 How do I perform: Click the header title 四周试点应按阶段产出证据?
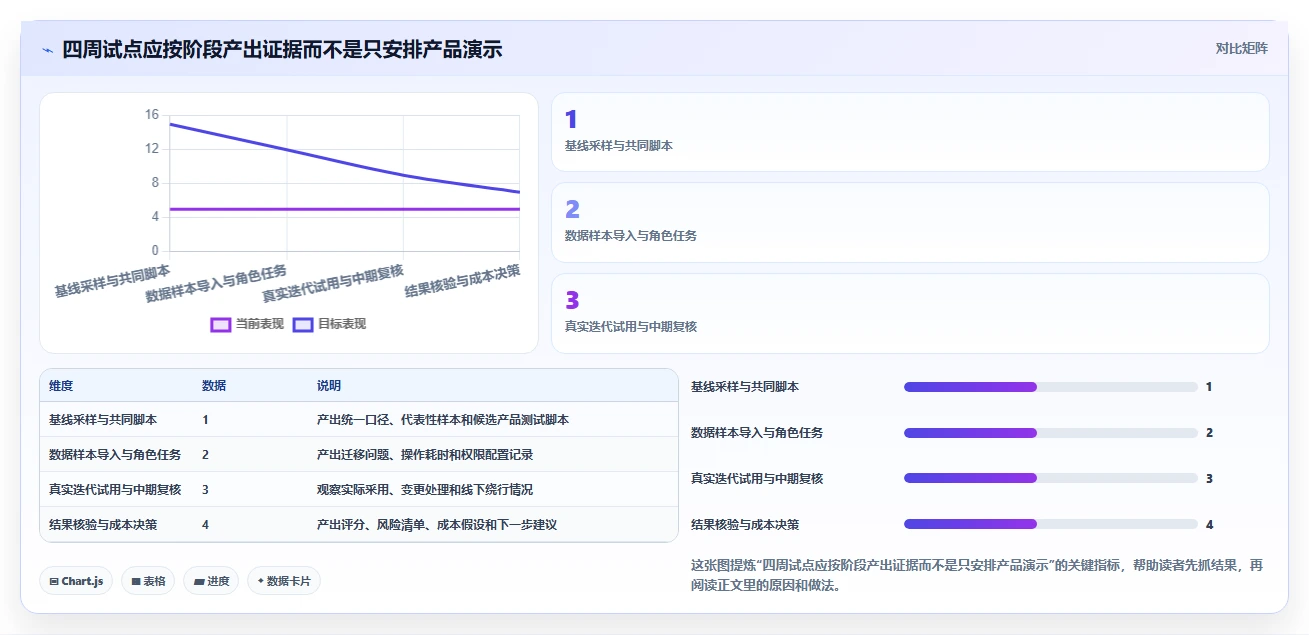point(282,49)
